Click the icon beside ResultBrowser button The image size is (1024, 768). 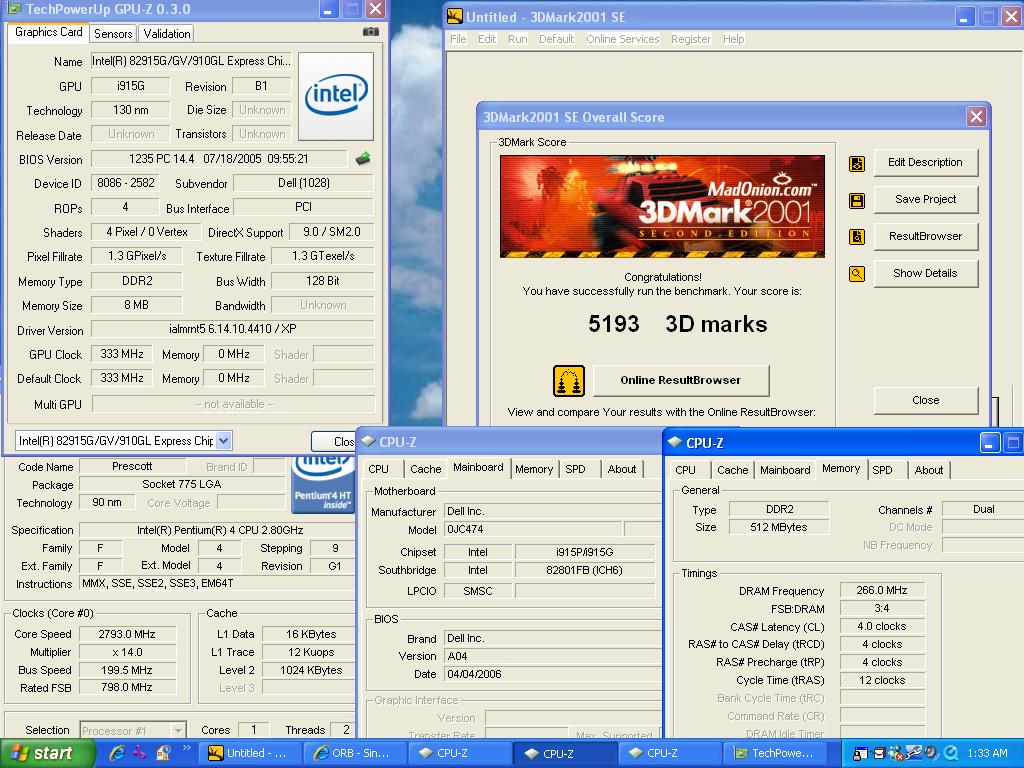[x=857, y=236]
